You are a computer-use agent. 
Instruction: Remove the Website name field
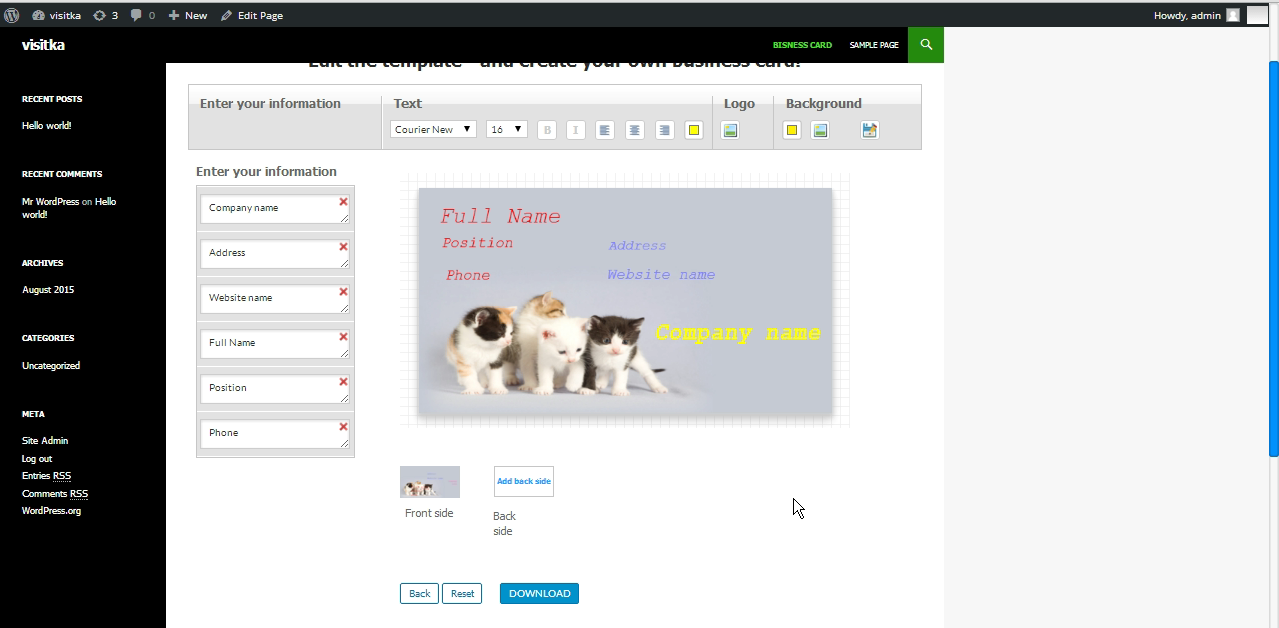pos(343,292)
